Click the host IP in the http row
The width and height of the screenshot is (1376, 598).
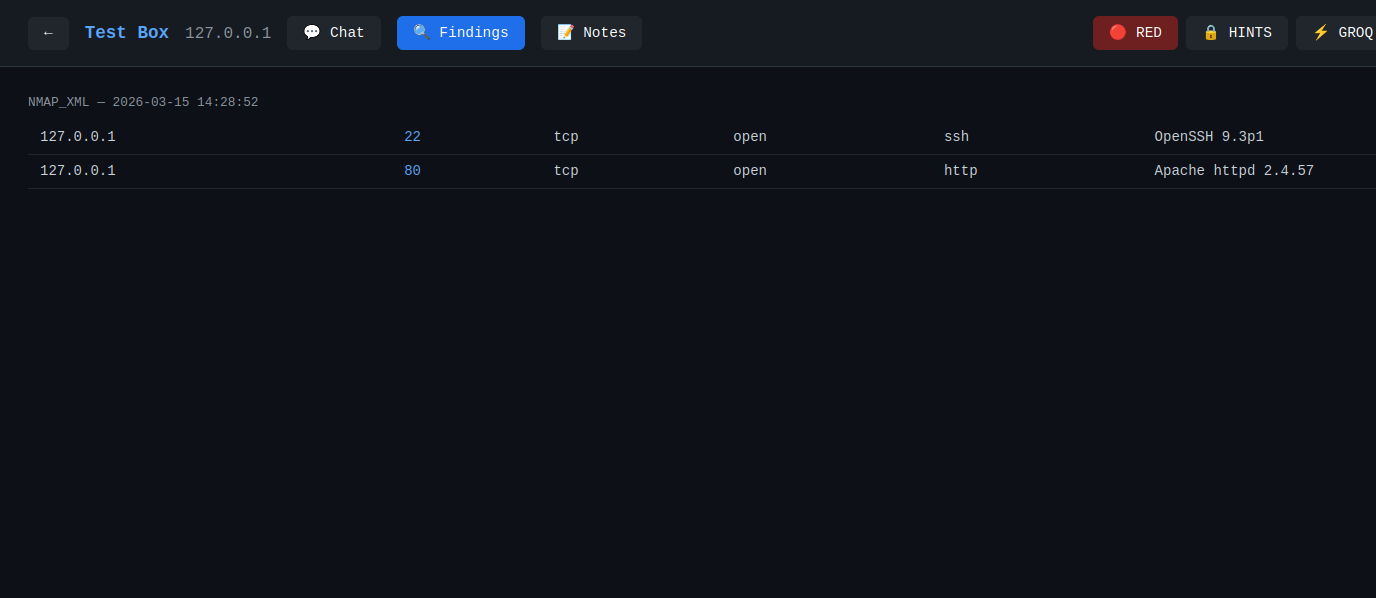click(78, 171)
